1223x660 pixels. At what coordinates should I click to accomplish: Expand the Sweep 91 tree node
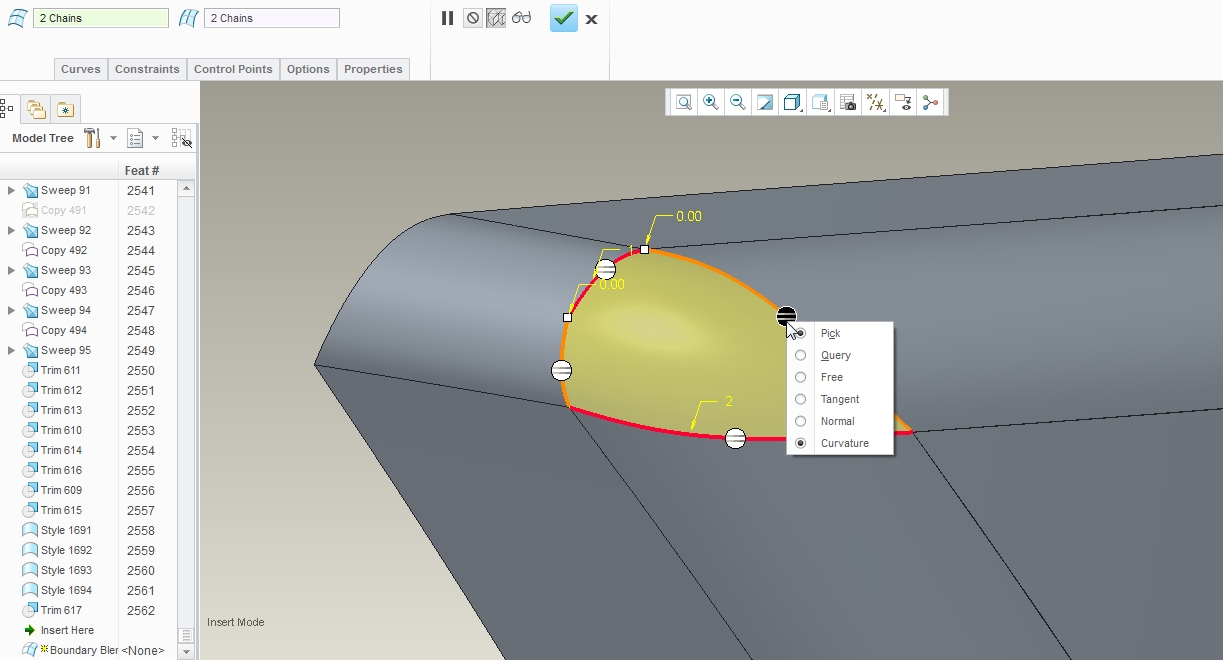pos(12,190)
